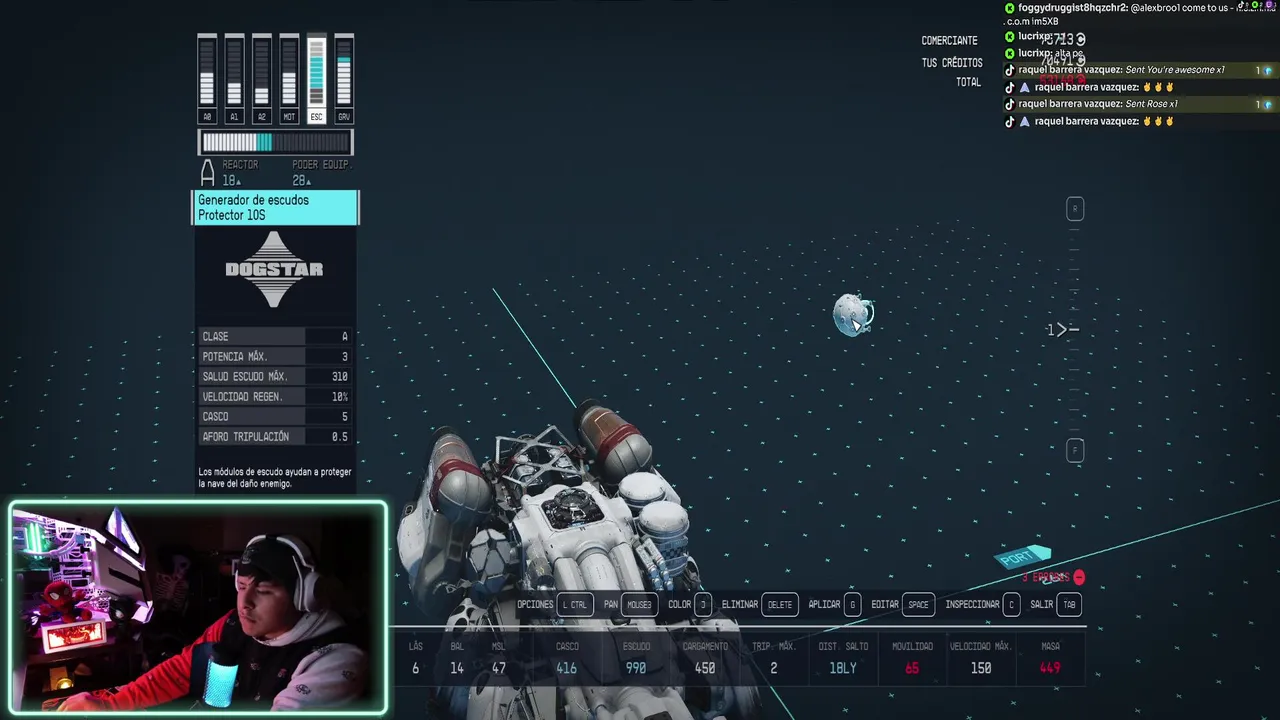Select the Generador de escudos Protector 10S title
Viewport: 1280px width, 720px height.
[275, 208]
